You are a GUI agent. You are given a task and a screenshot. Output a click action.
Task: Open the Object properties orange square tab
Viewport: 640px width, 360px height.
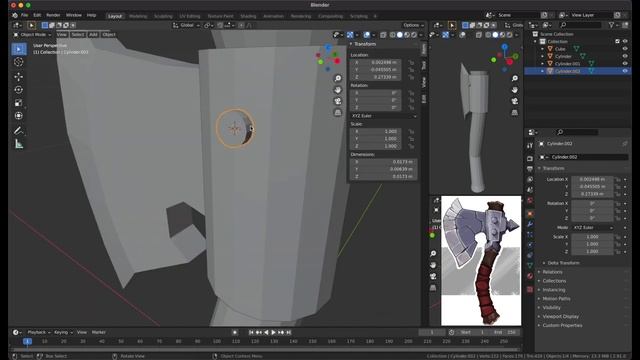pos(530,214)
